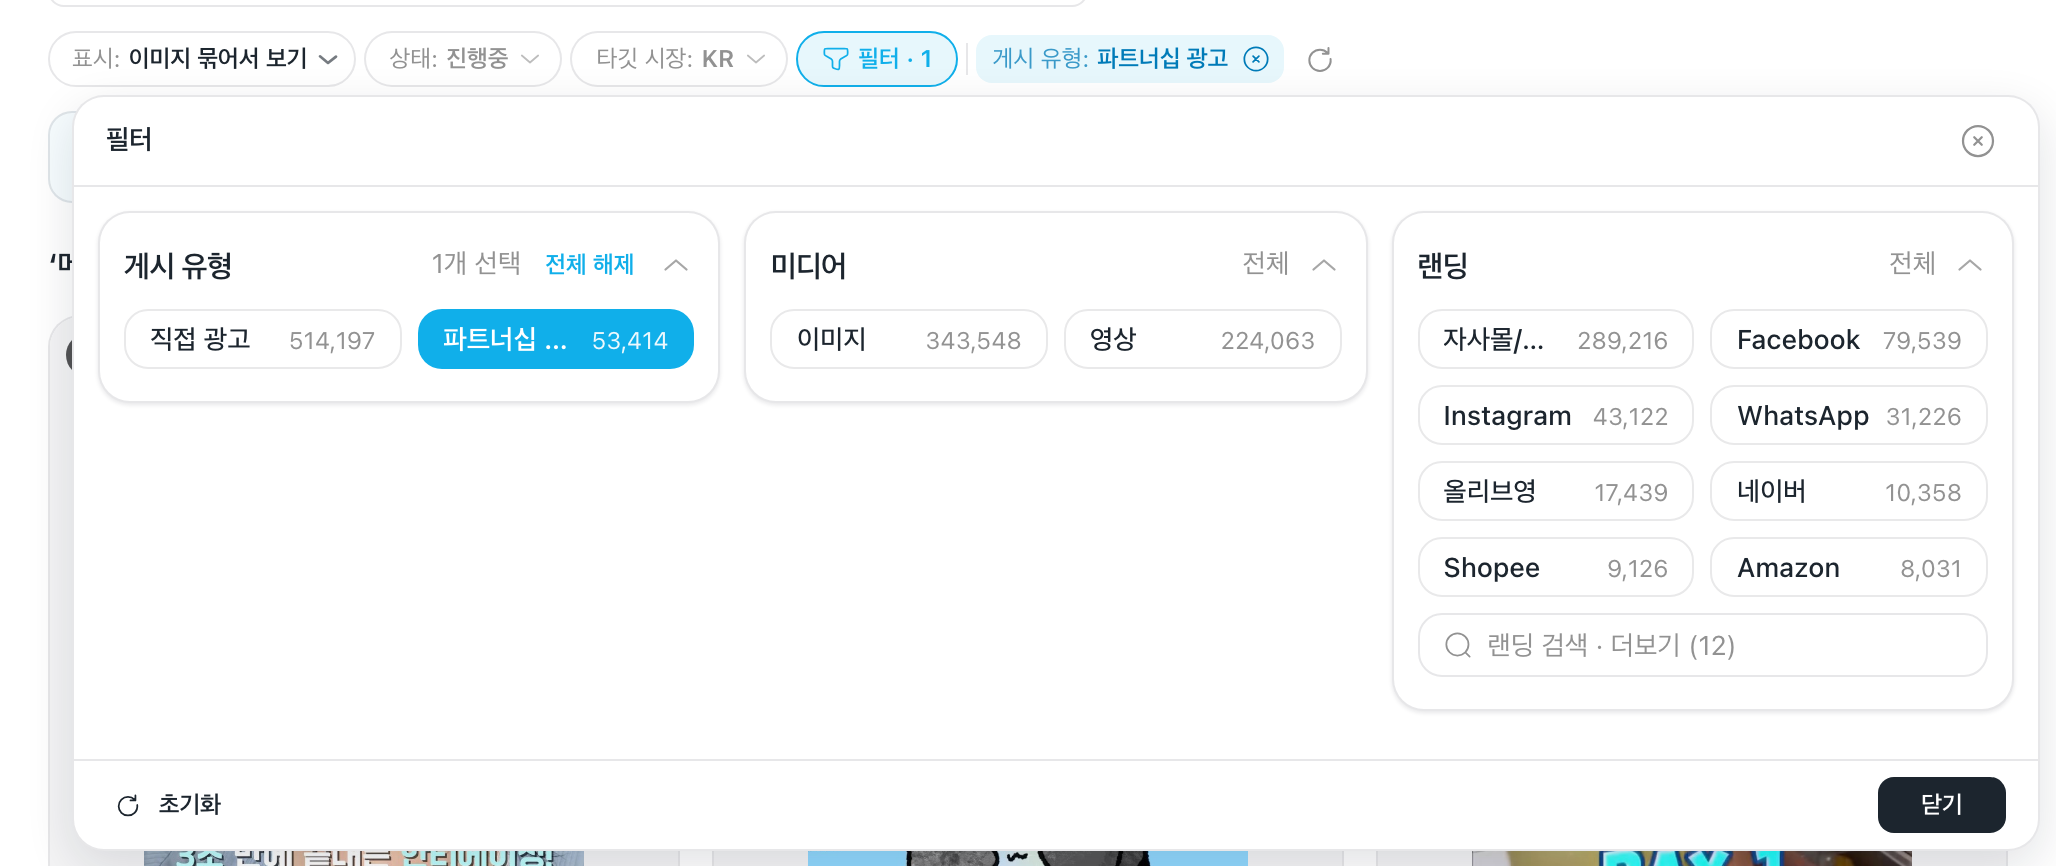2056x866 pixels.
Task: Click the 초기화 reset button
Action: click(x=169, y=805)
